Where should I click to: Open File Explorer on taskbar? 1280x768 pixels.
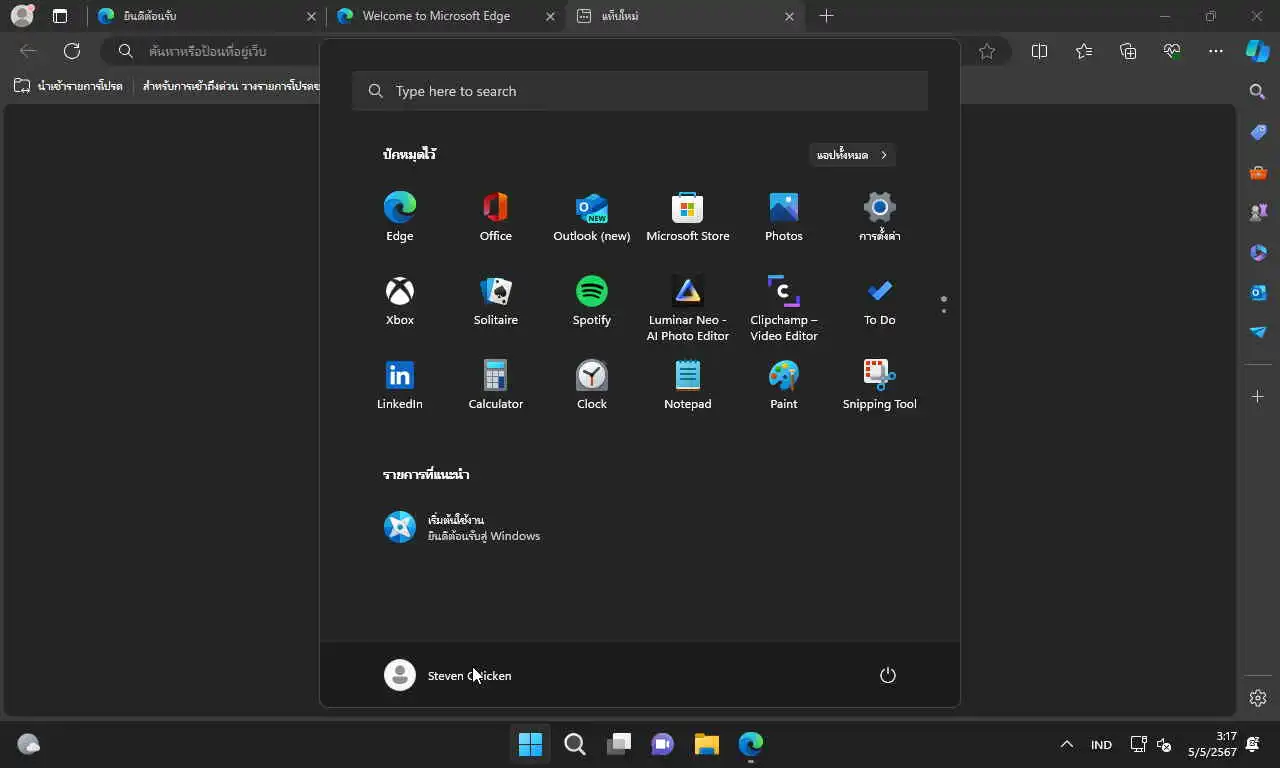pos(706,744)
